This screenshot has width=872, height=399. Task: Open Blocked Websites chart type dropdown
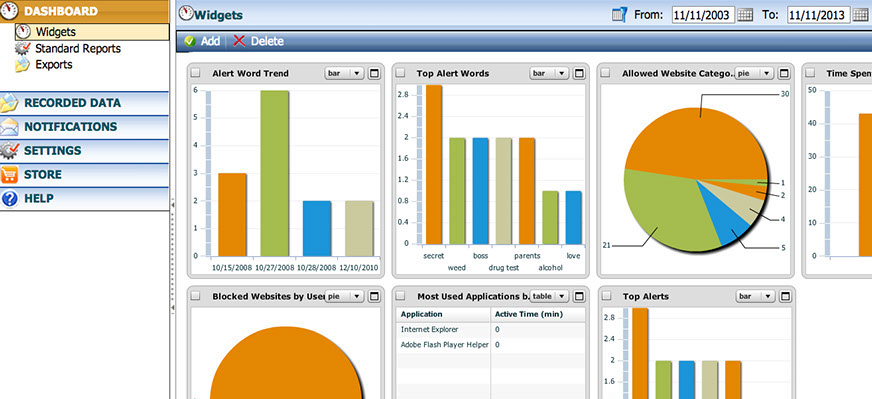(344, 297)
